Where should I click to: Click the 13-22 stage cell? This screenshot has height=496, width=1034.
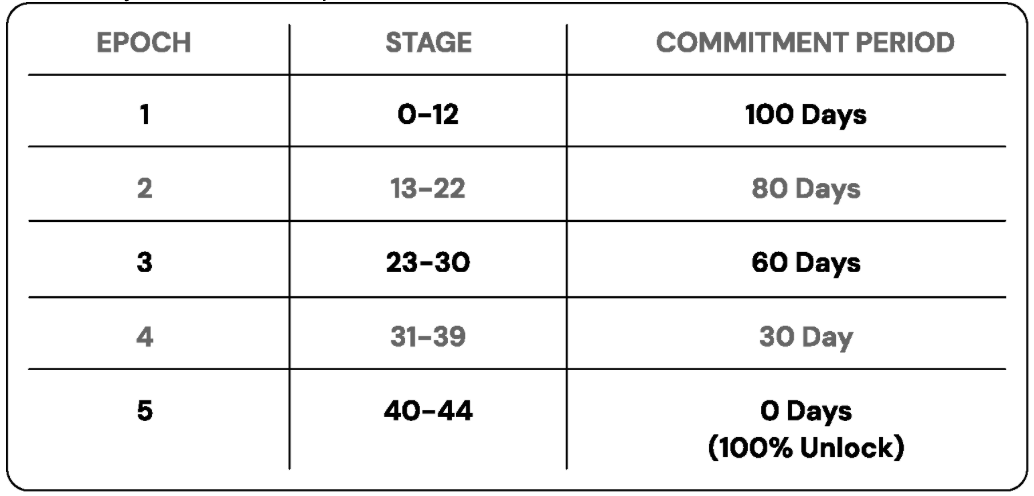coord(429,189)
